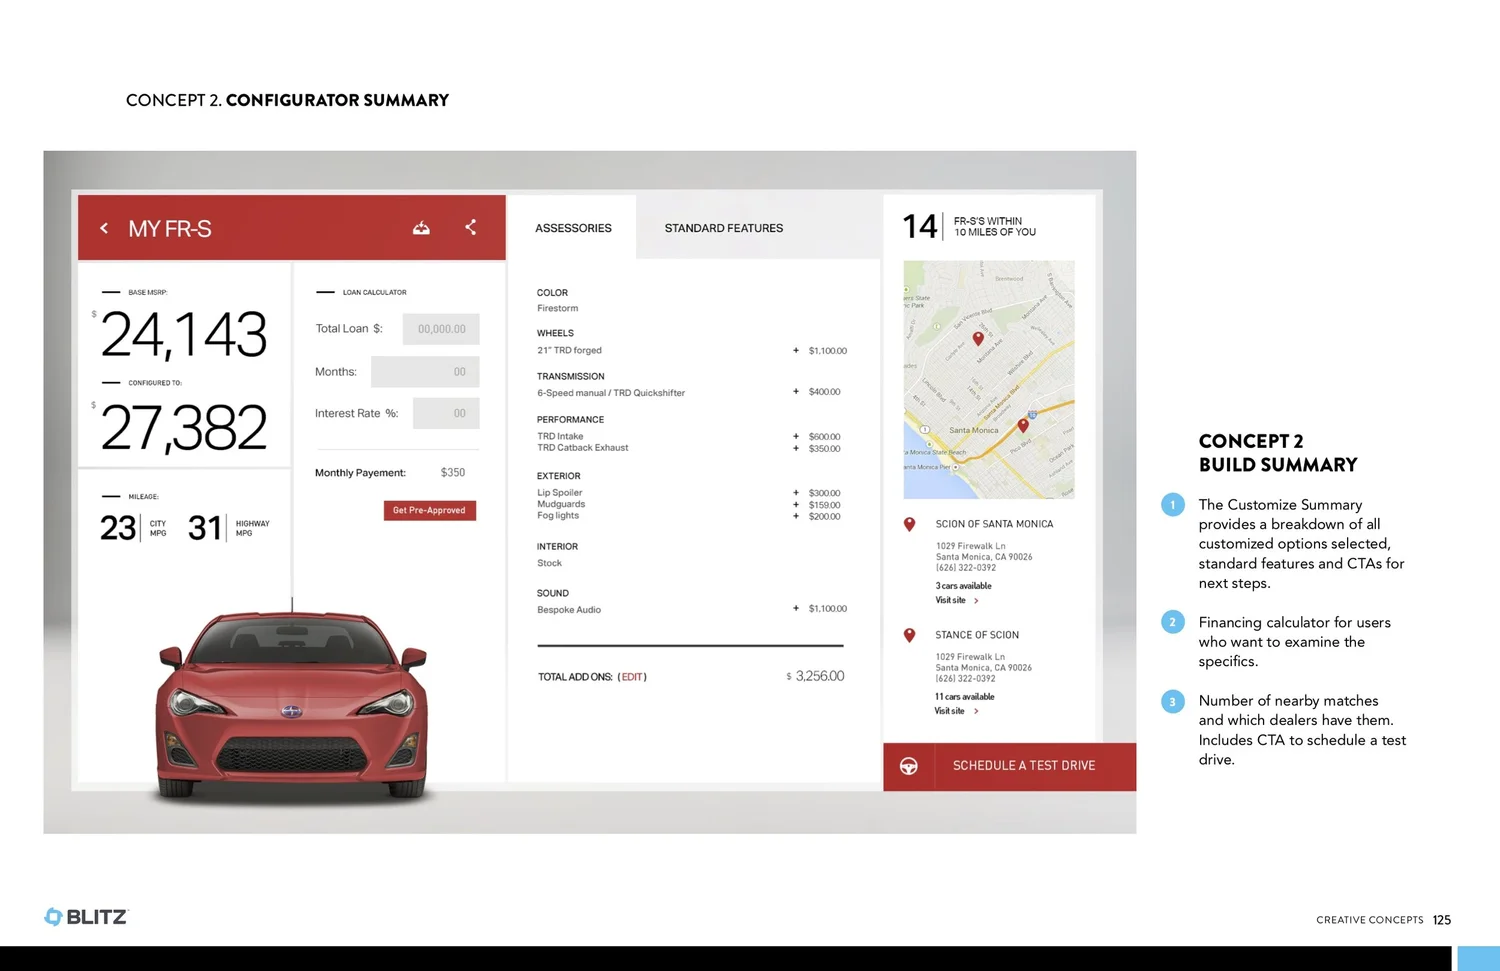The width and height of the screenshot is (1500, 971).
Task: Select Scion of Santa Monica pin icon
Action: pos(909,524)
